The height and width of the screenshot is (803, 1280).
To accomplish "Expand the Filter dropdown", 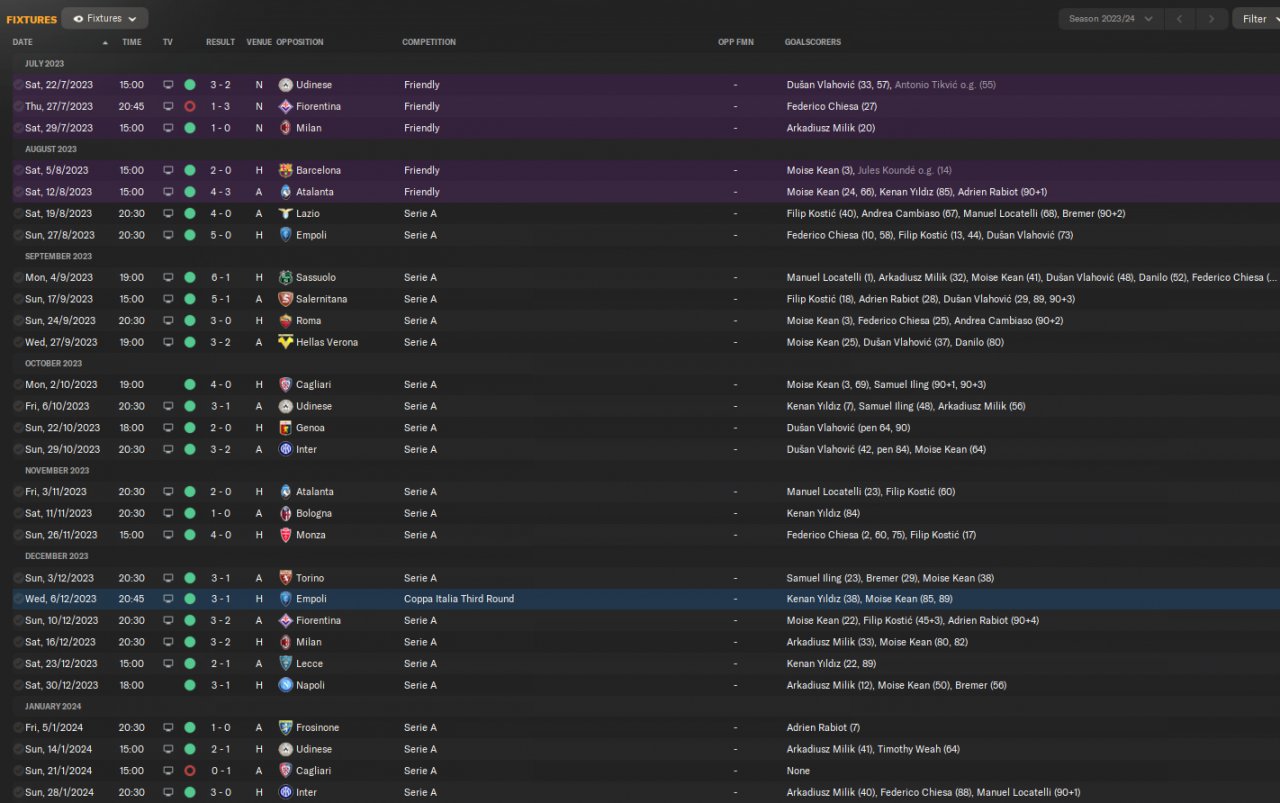I will pos(1255,19).
